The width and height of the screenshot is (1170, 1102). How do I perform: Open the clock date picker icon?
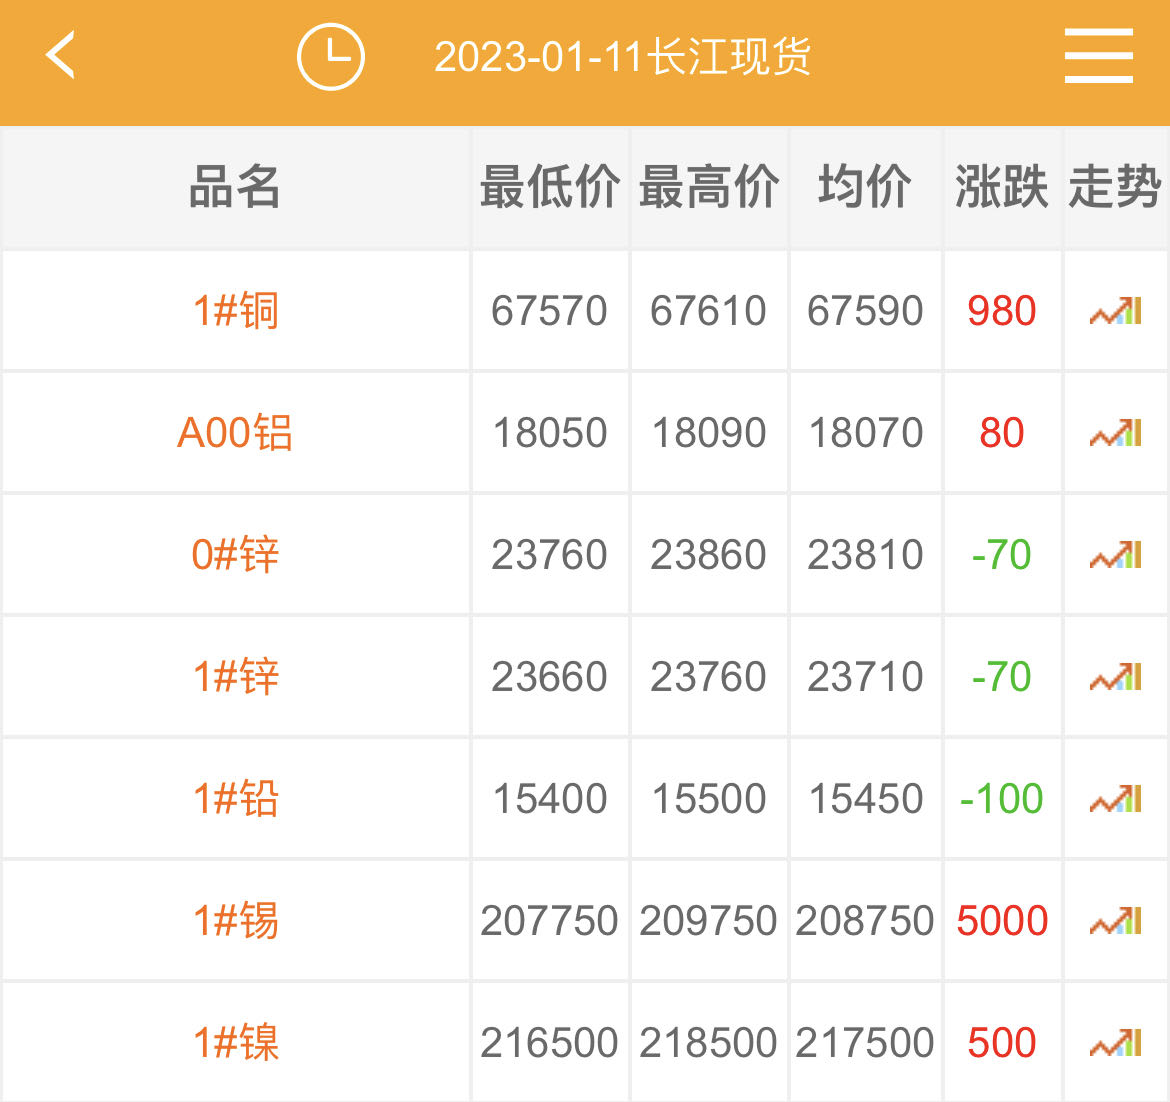click(330, 56)
